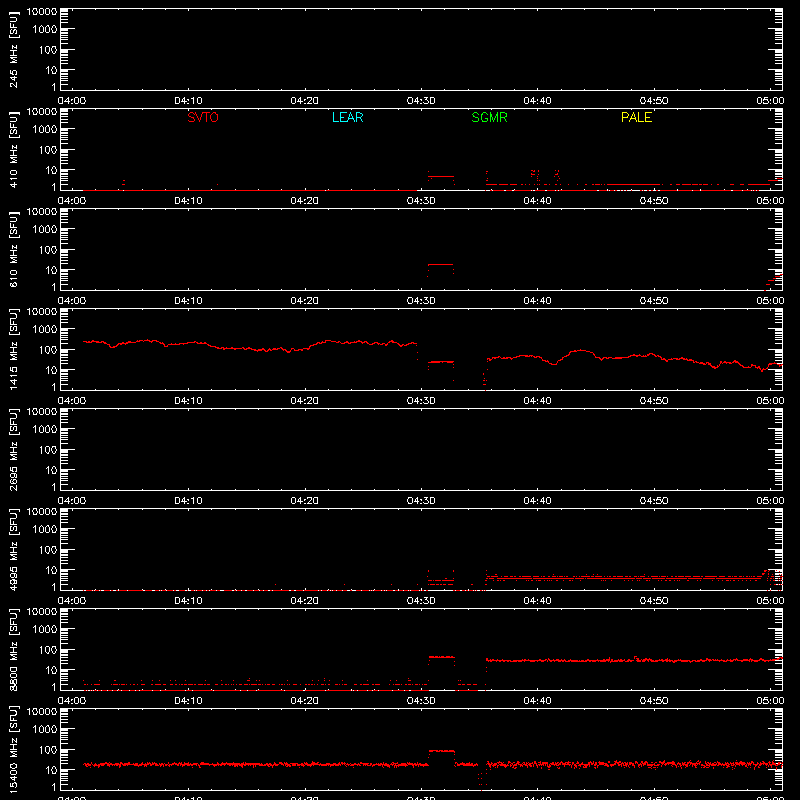Select the 245 MHz [SFU] axis label
This screenshot has width=800, height=800.
coord(14,49)
